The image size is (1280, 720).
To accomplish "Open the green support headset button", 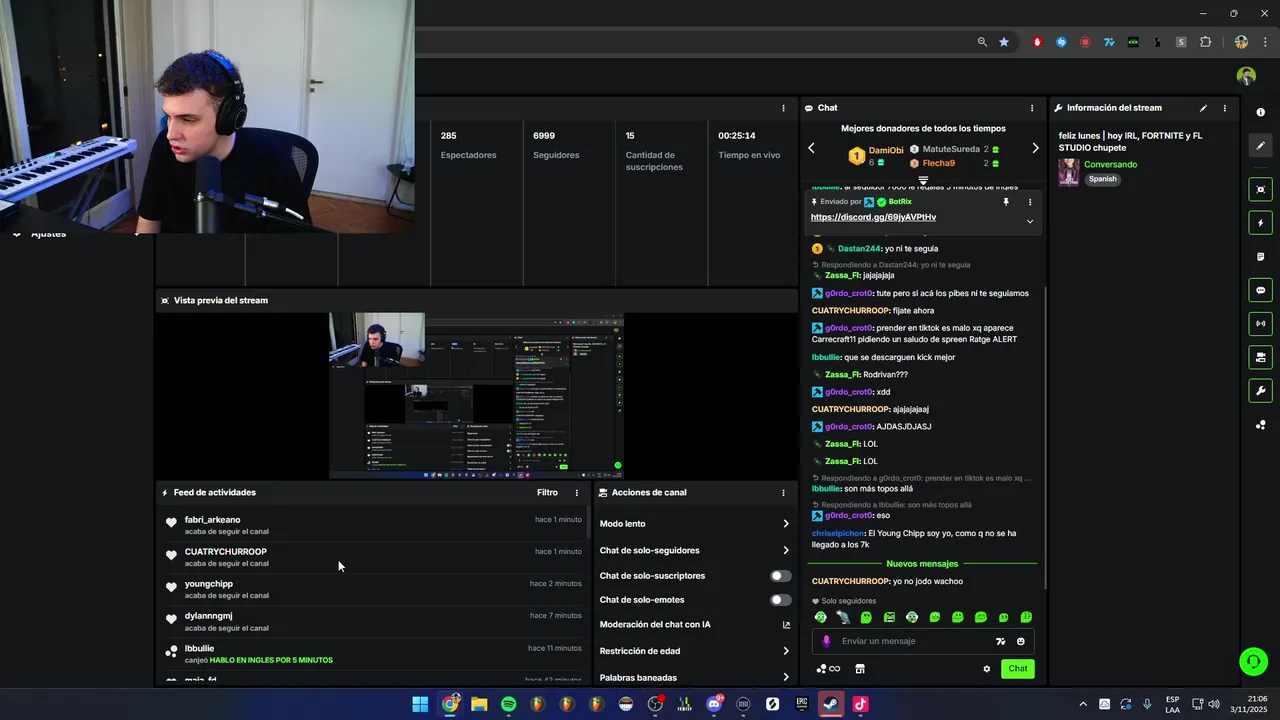I will [1253, 661].
